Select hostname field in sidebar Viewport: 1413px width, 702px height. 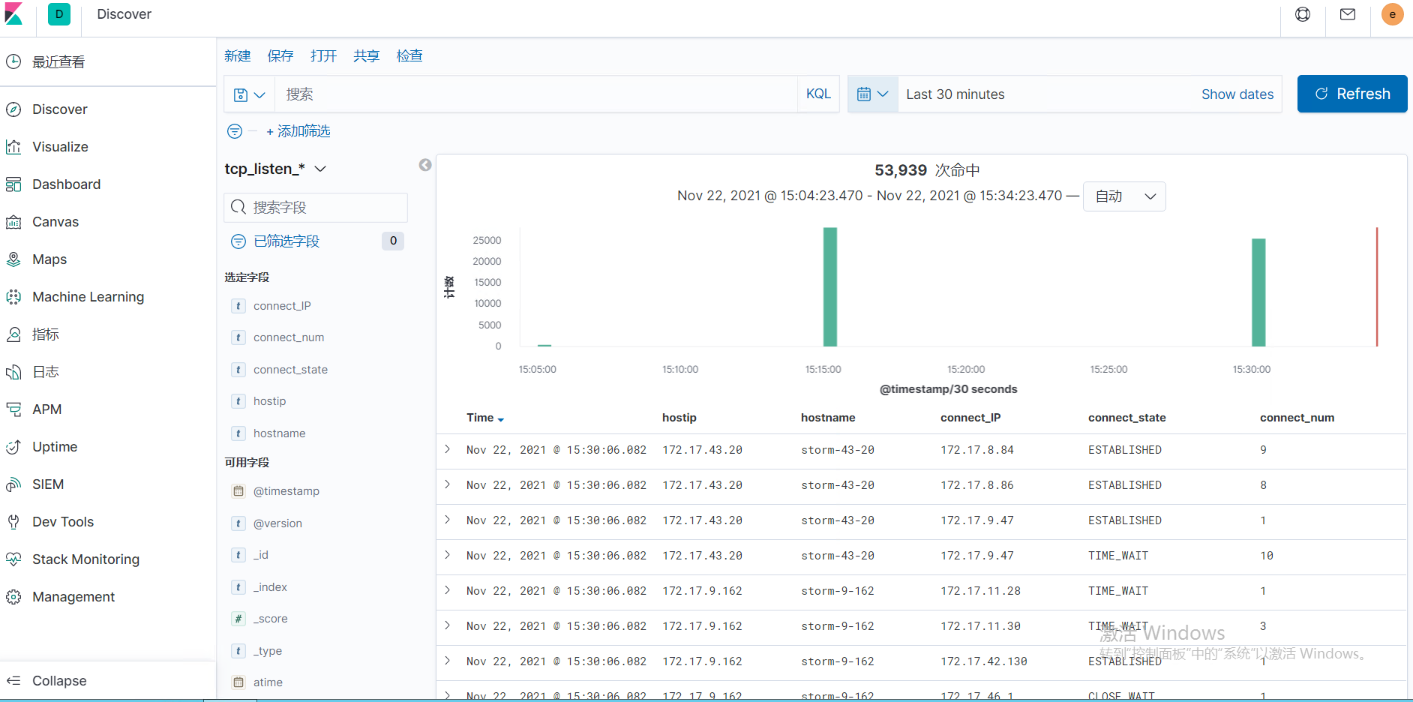280,433
